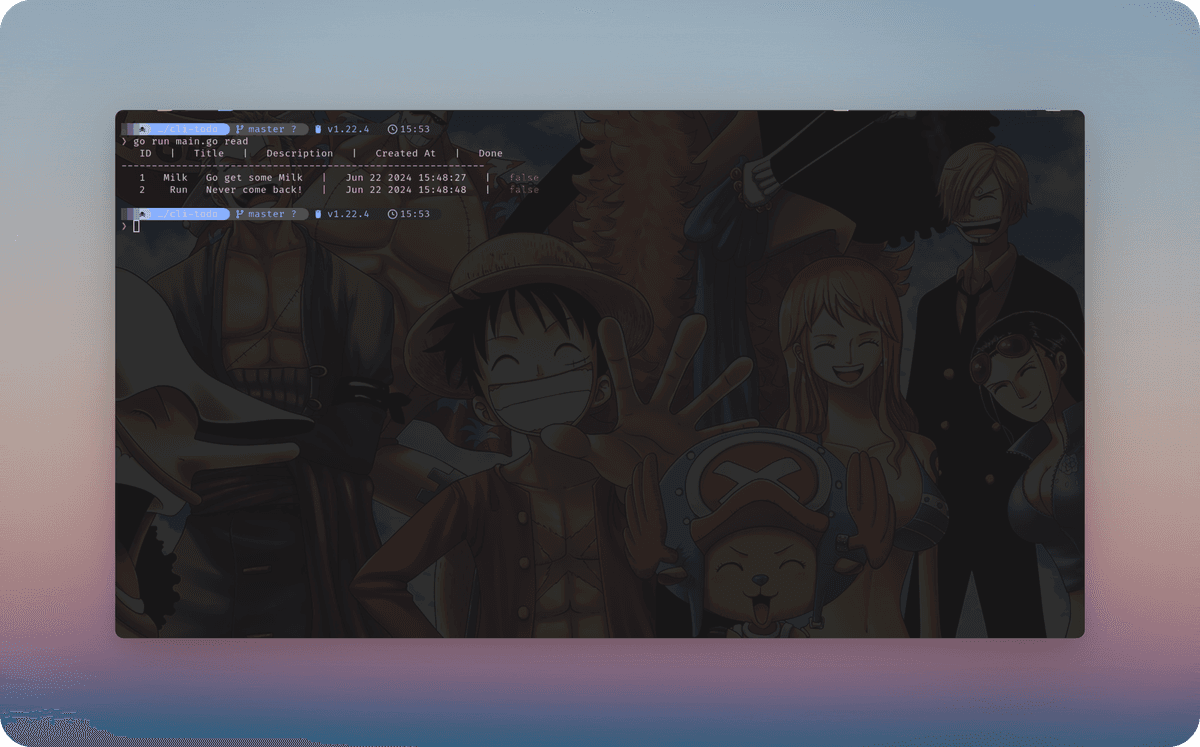The width and height of the screenshot is (1200, 747).
Task: Select the description 'Never come back!'
Action: [254, 190]
